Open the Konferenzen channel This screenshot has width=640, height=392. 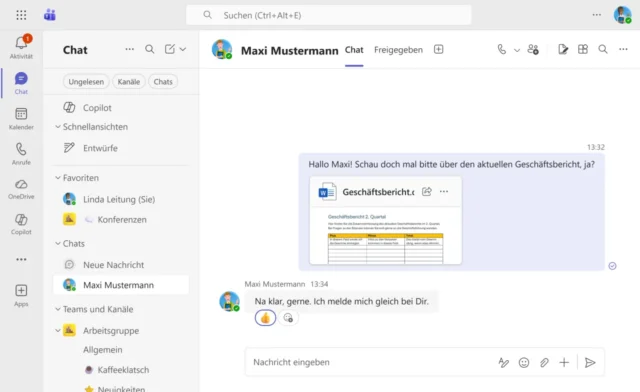pos(121,220)
